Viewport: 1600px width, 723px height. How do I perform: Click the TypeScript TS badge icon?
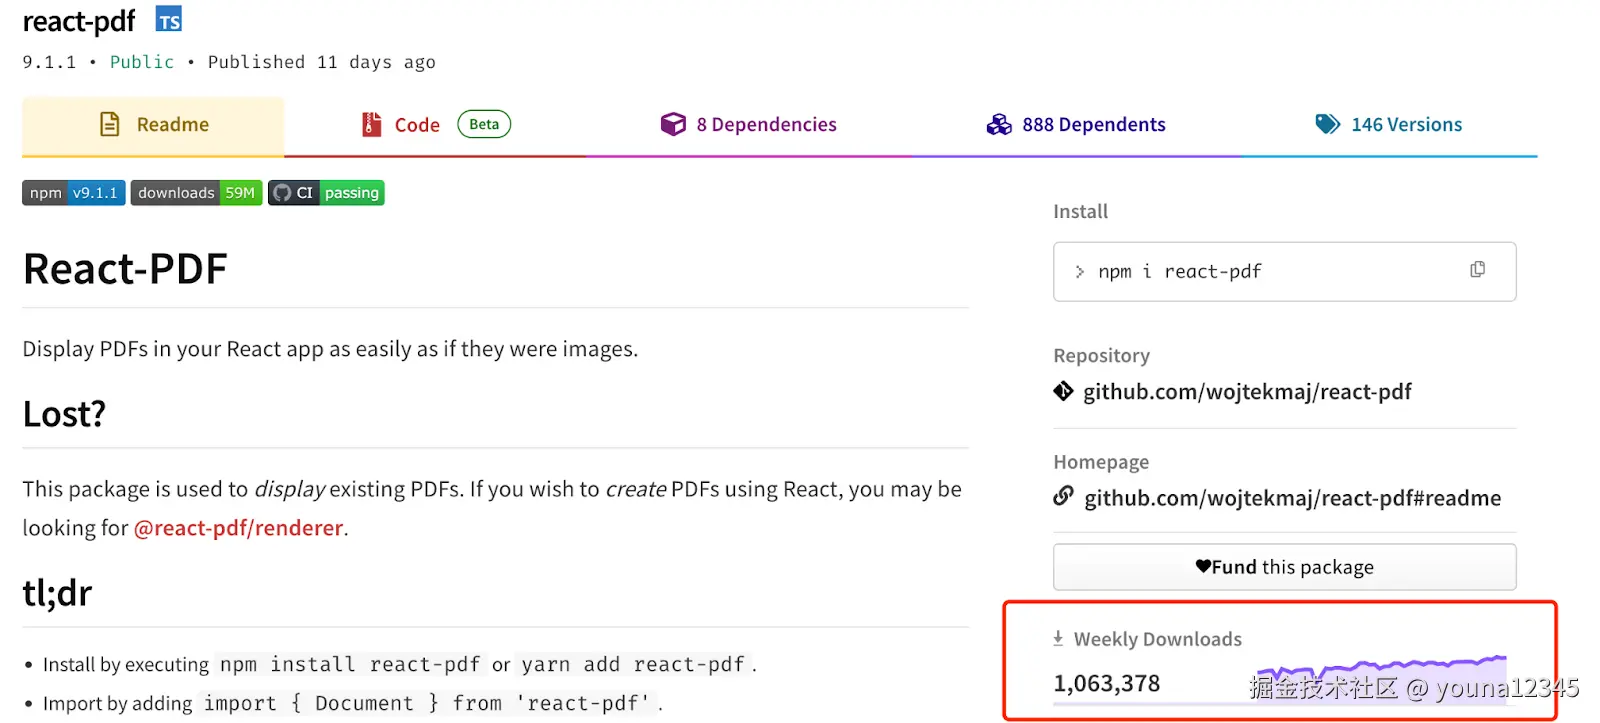click(x=169, y=20)
